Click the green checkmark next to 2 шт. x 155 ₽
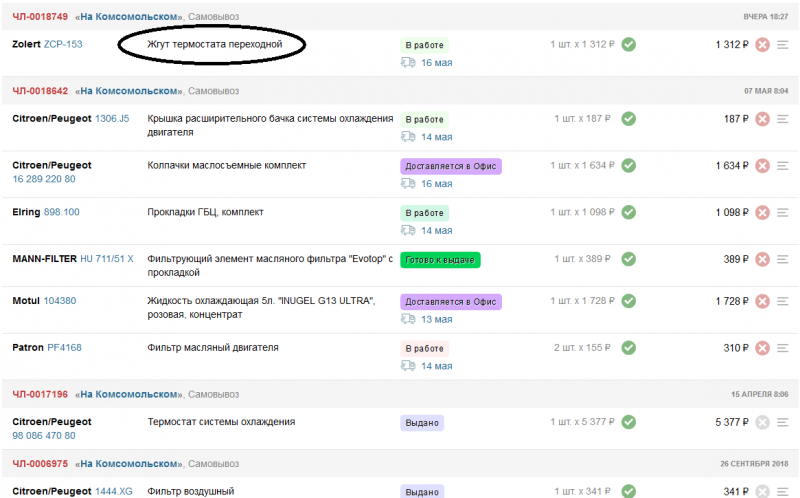Screen dimensions: 800x498 click(629, 348)
